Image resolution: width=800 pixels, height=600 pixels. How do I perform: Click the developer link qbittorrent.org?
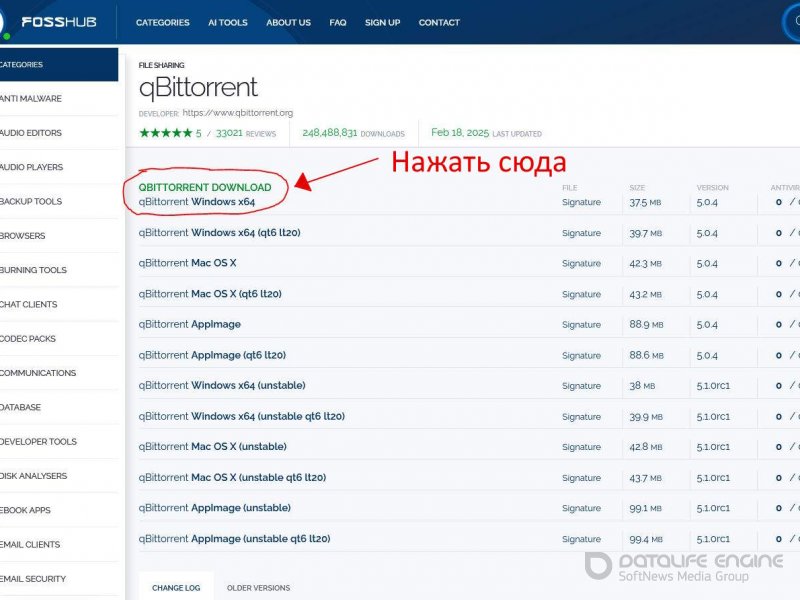pyautogui.click(x=238, y=113)
